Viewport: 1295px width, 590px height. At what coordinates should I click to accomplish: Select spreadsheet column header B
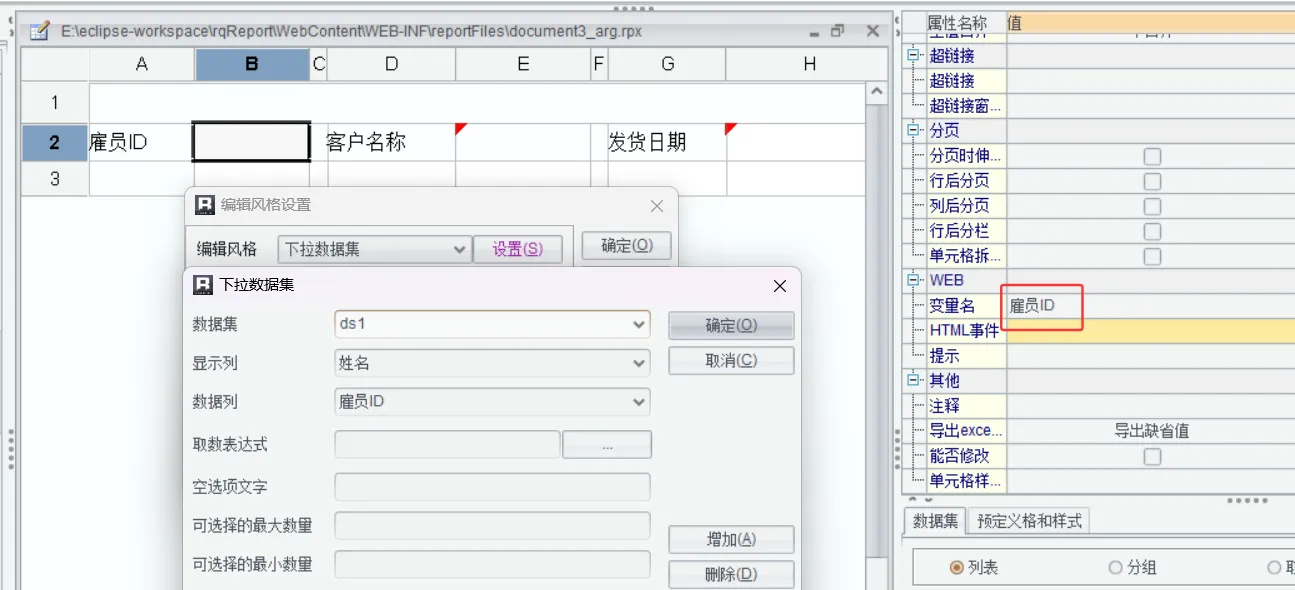pos(250,63)
